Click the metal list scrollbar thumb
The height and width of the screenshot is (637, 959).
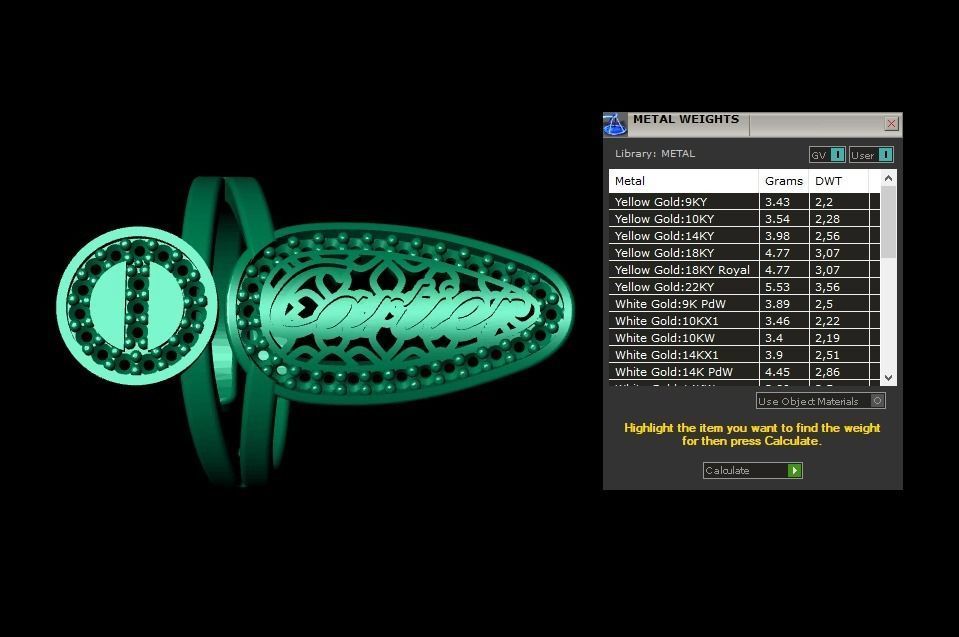coord(889,222)
